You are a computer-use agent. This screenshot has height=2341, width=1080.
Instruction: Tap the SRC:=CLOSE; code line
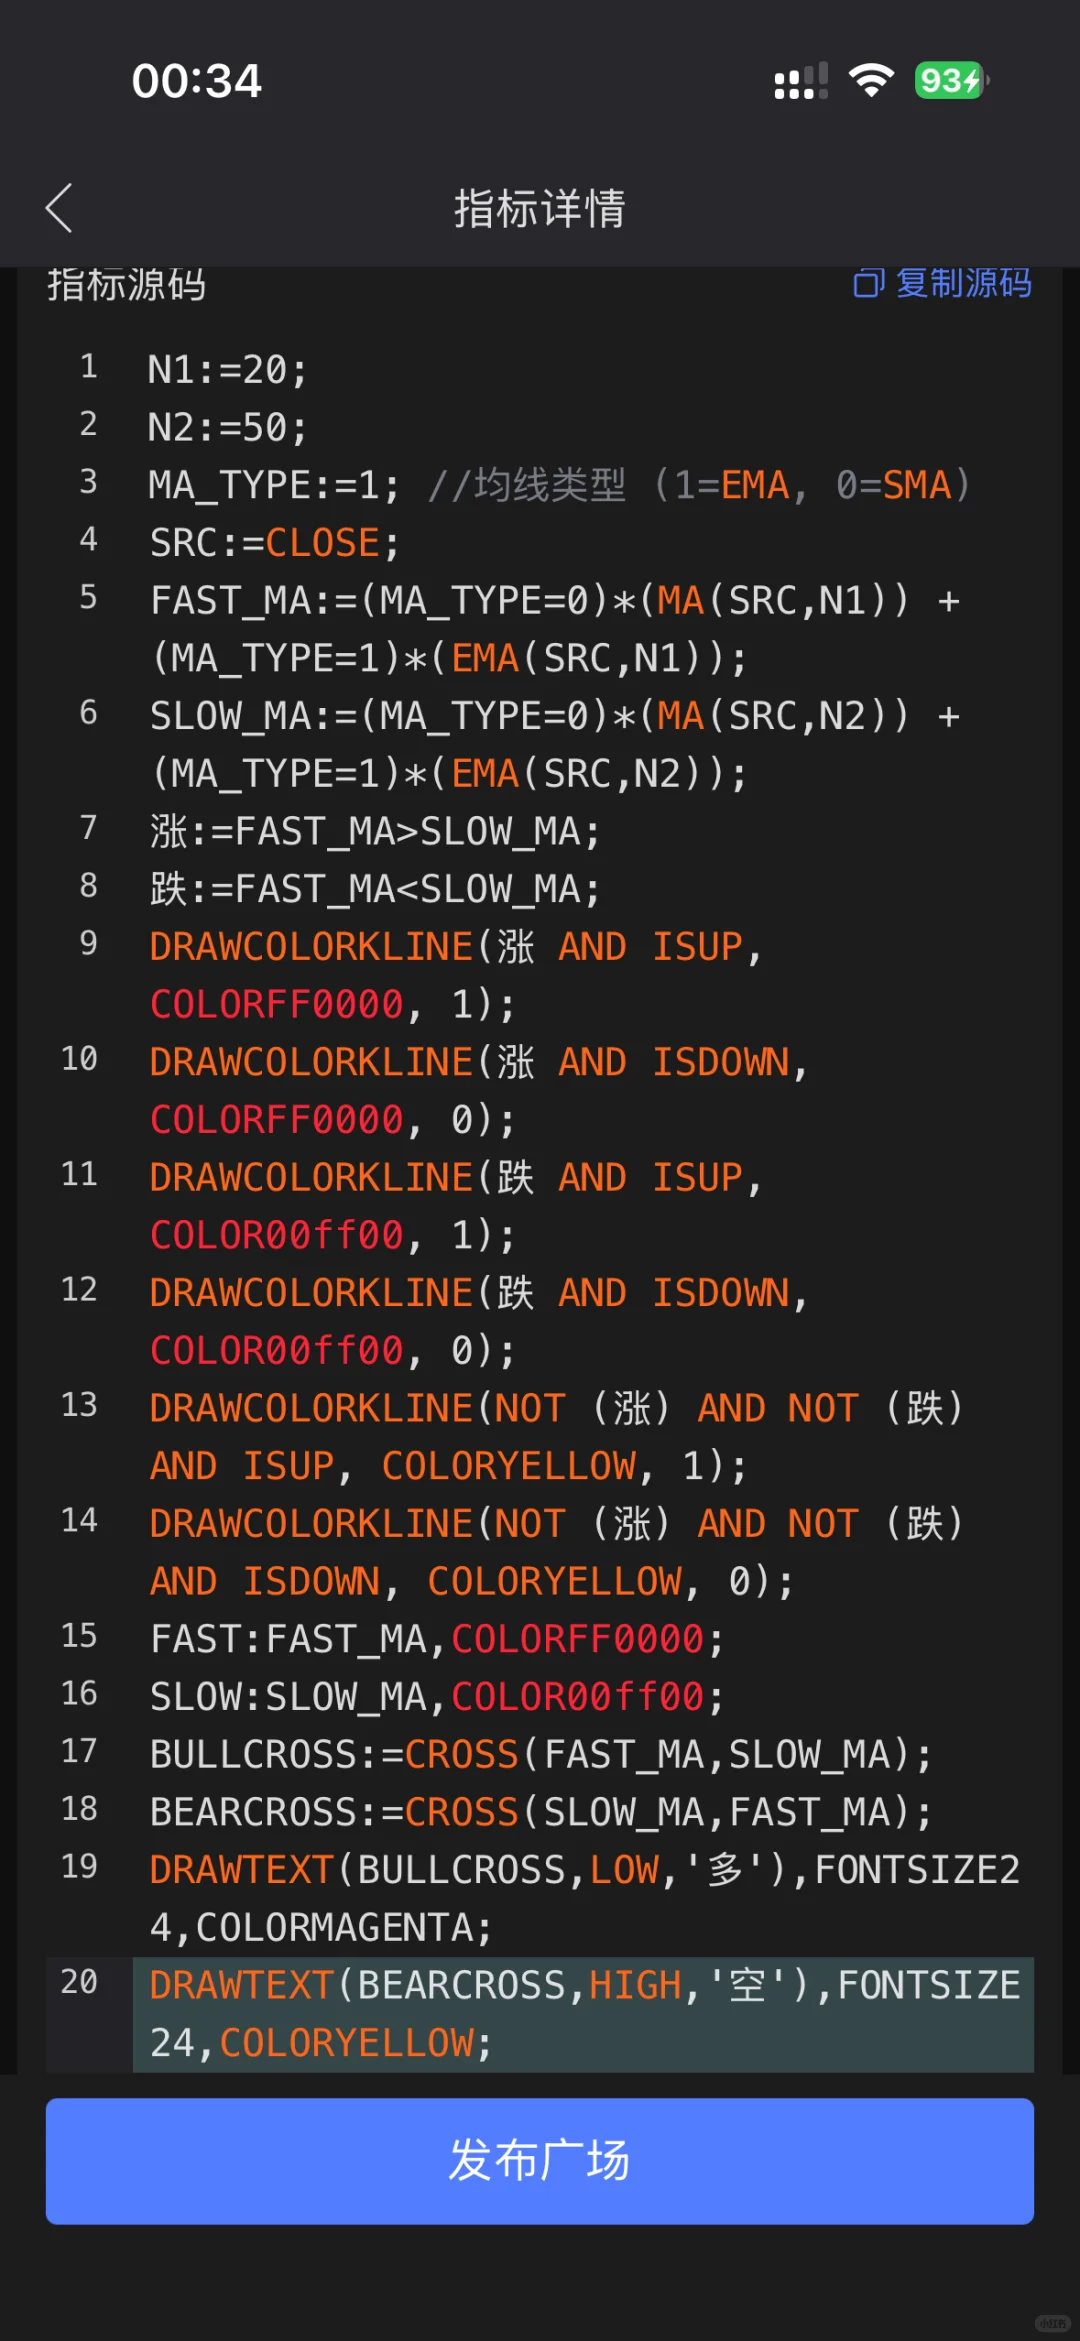[275, 543]
